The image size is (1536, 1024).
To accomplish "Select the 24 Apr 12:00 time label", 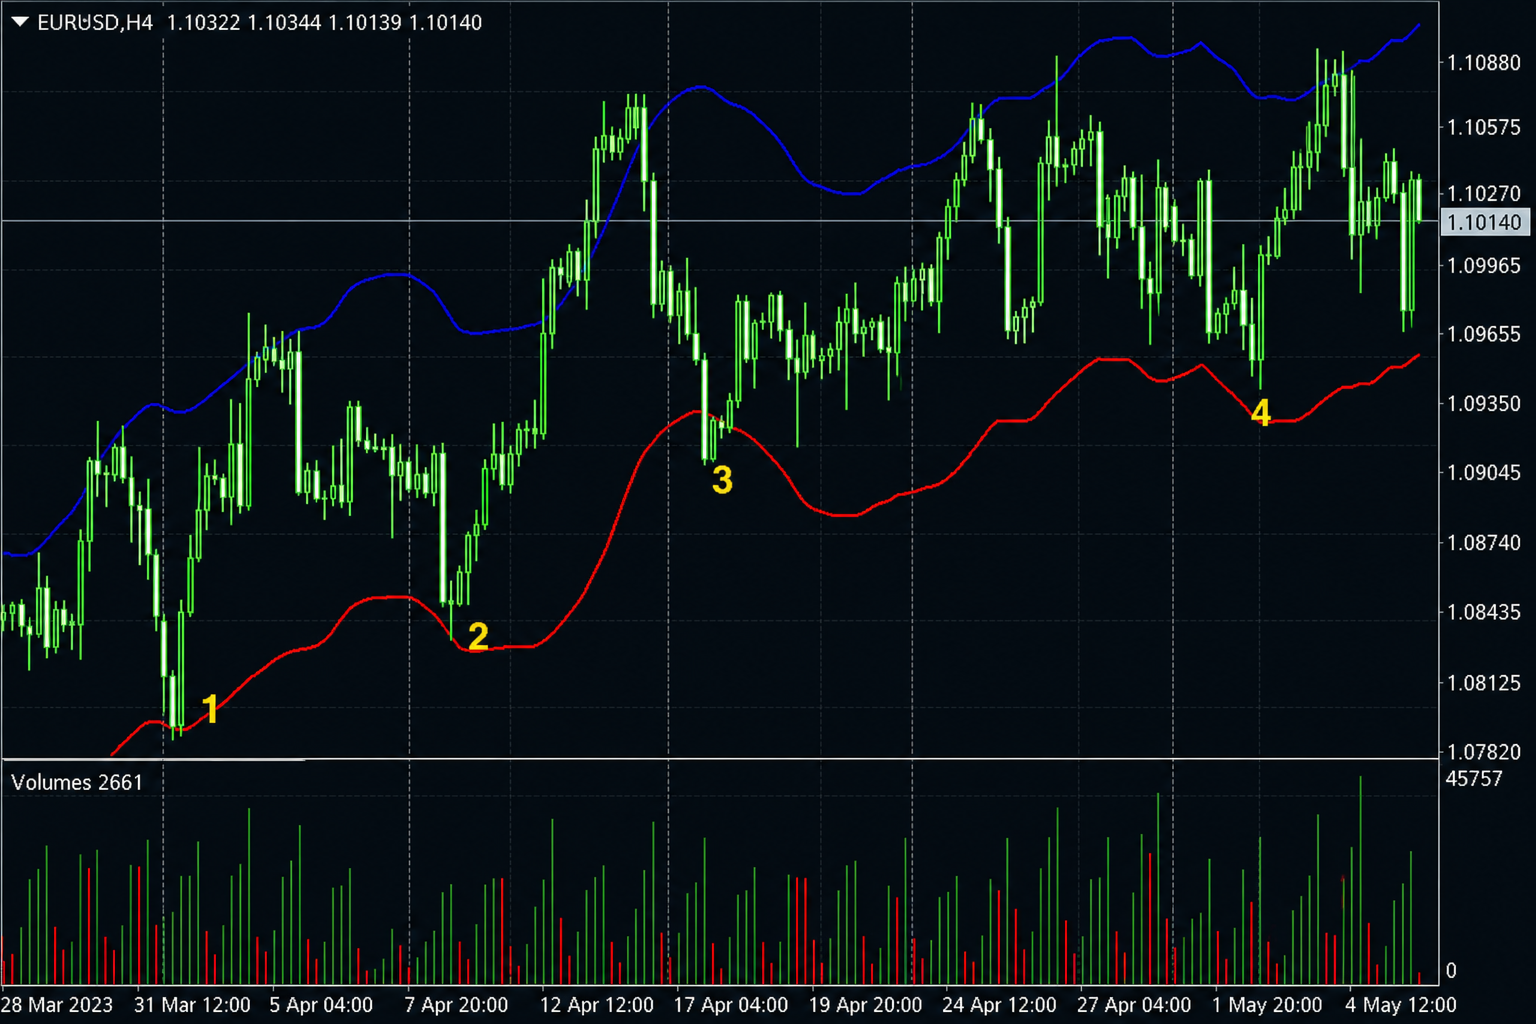I will [999, 1005].
